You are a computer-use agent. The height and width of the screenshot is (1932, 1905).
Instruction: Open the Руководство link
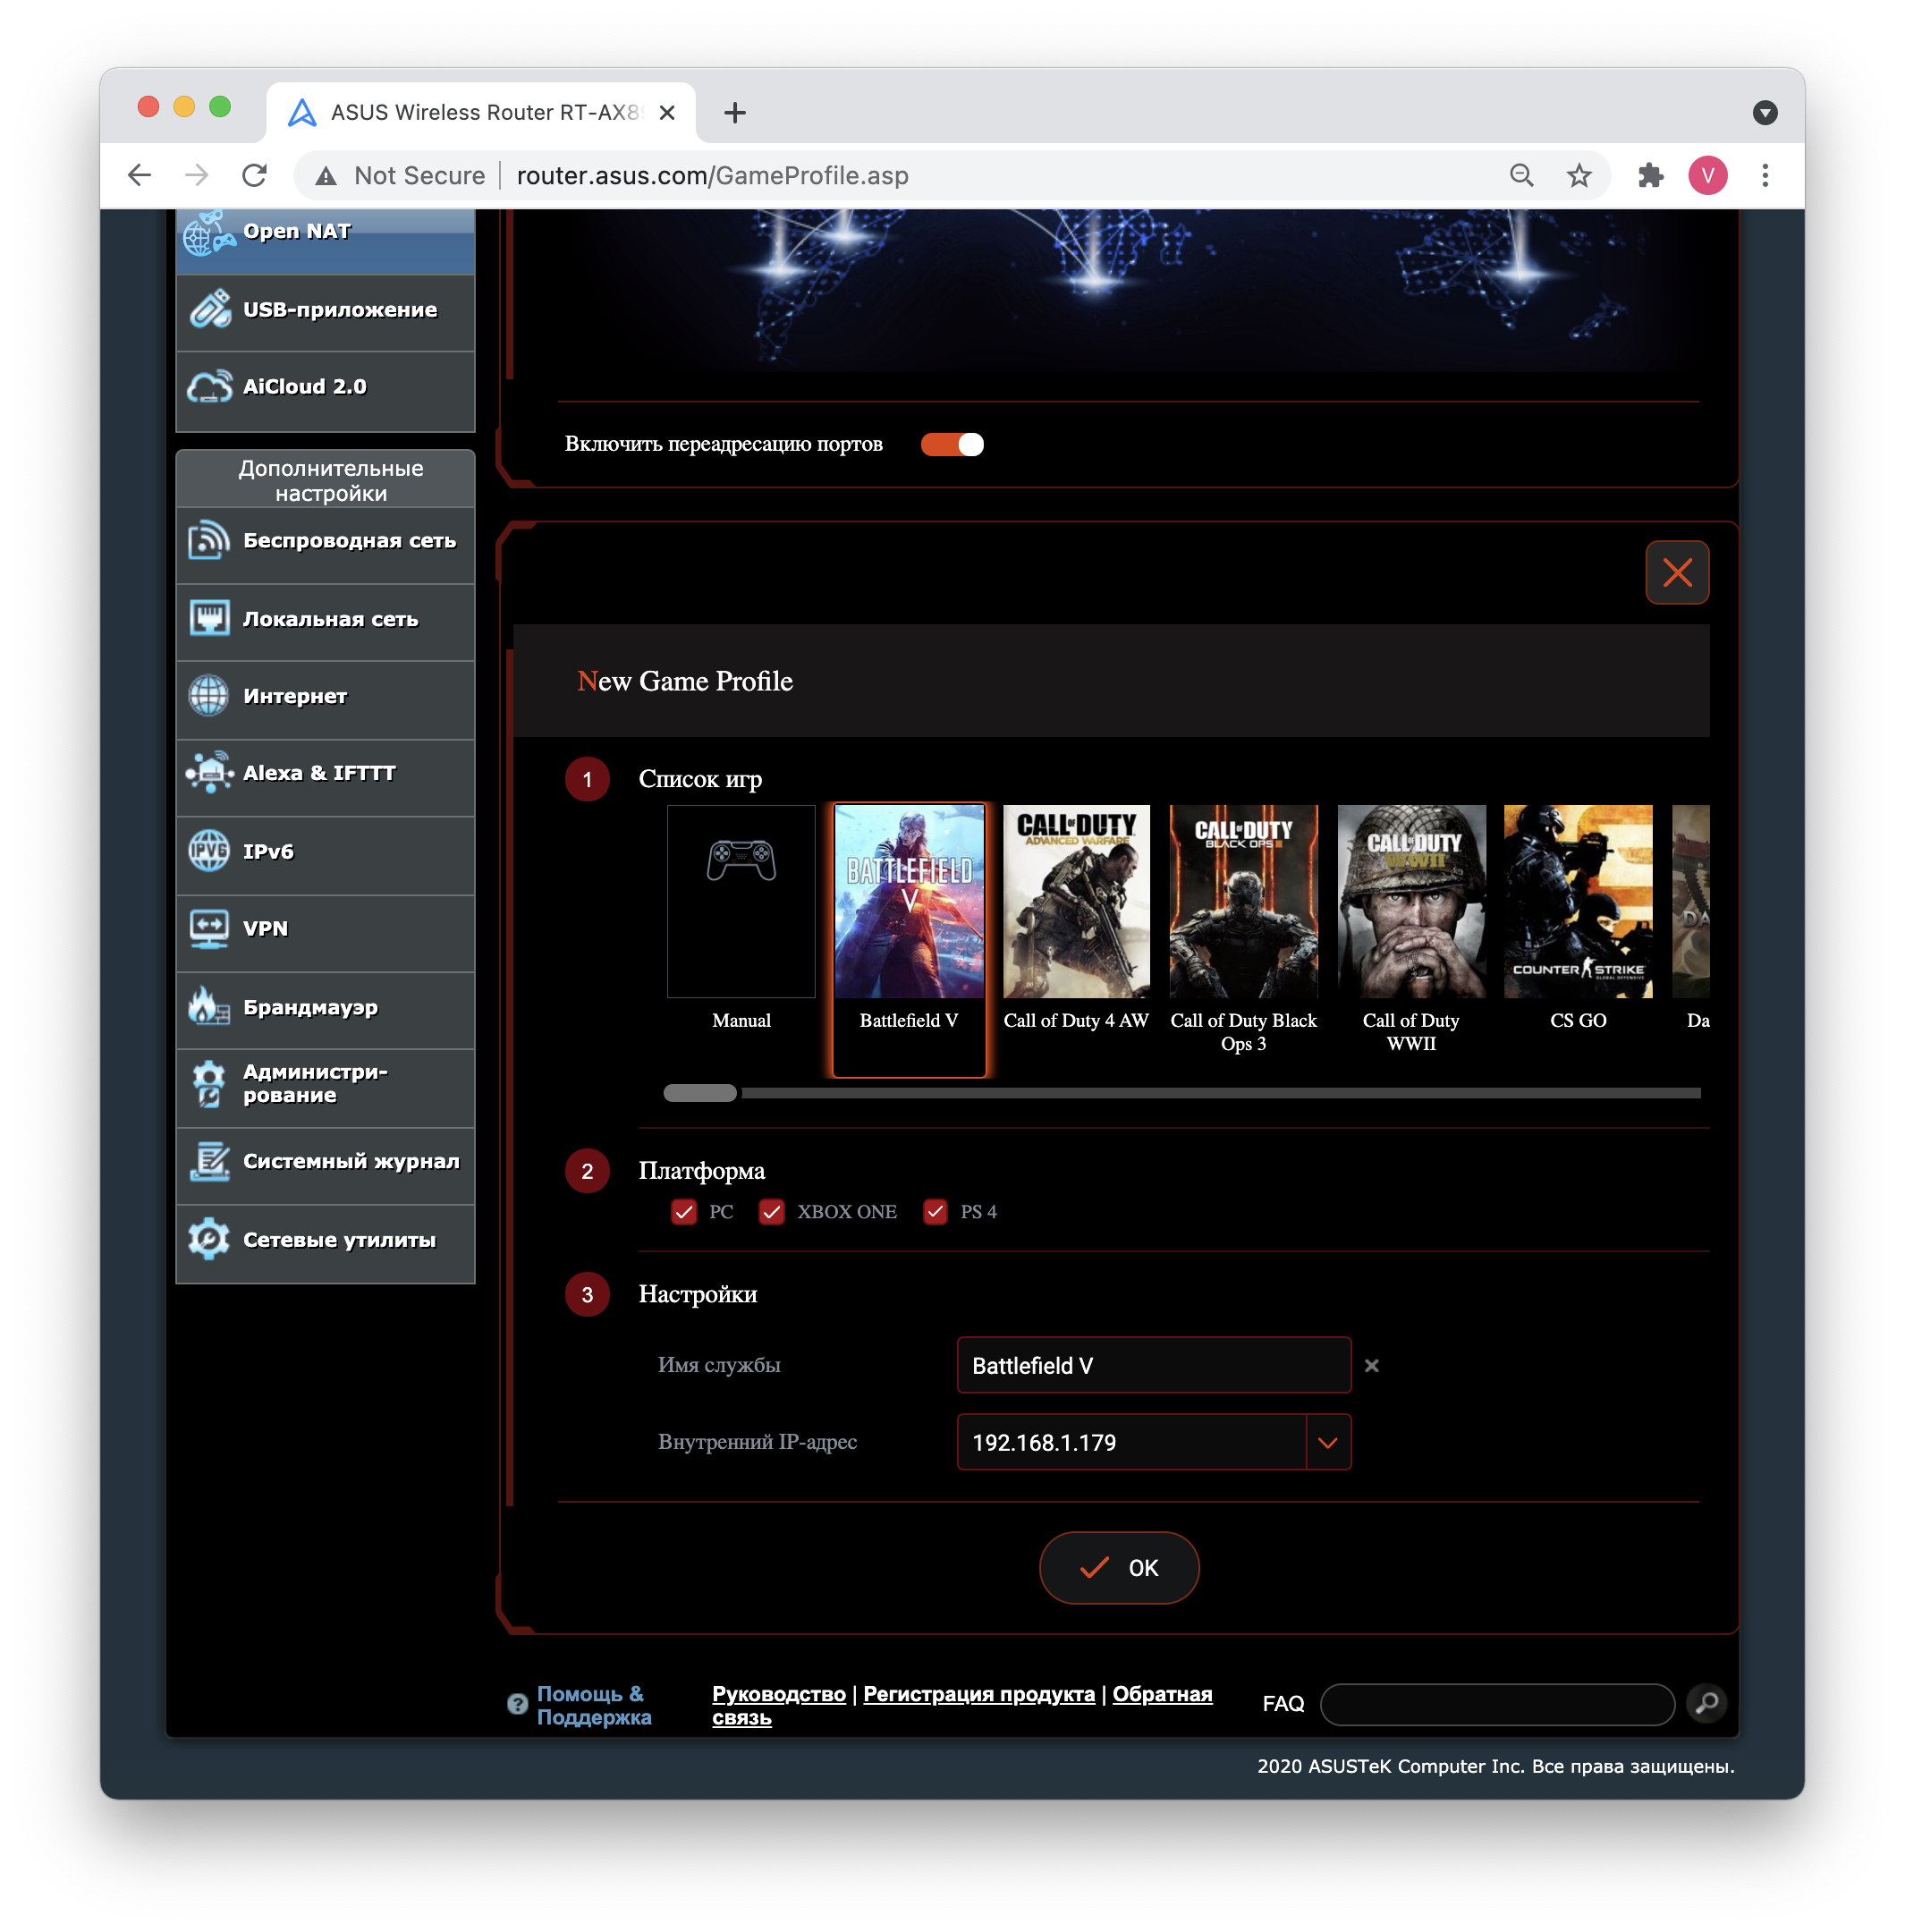778,1694
